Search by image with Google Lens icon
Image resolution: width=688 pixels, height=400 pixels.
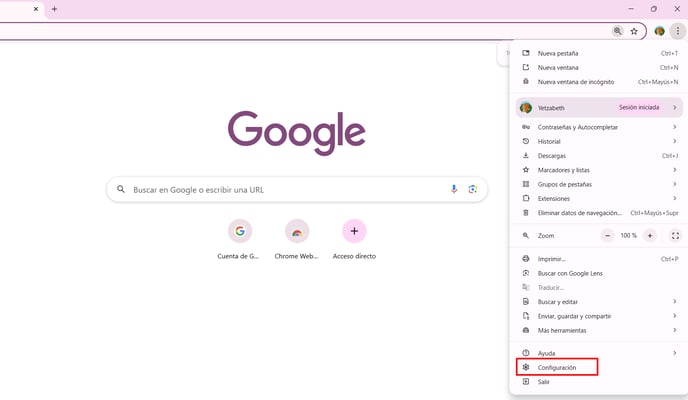click(473, 189)
